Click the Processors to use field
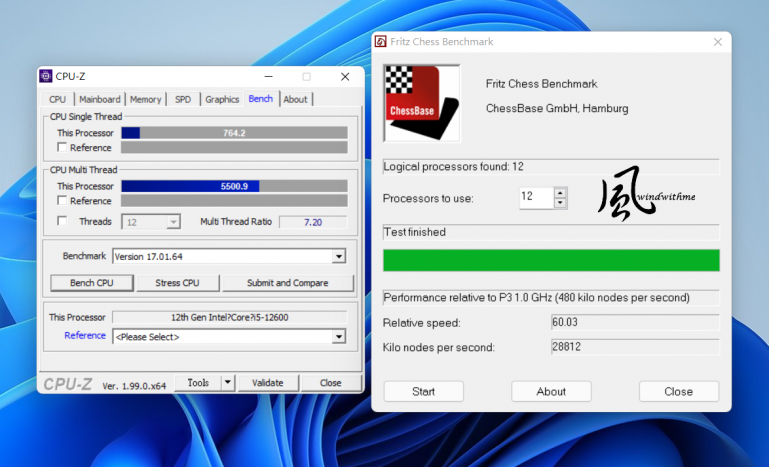The image size is (769, 467). [537, 197]
